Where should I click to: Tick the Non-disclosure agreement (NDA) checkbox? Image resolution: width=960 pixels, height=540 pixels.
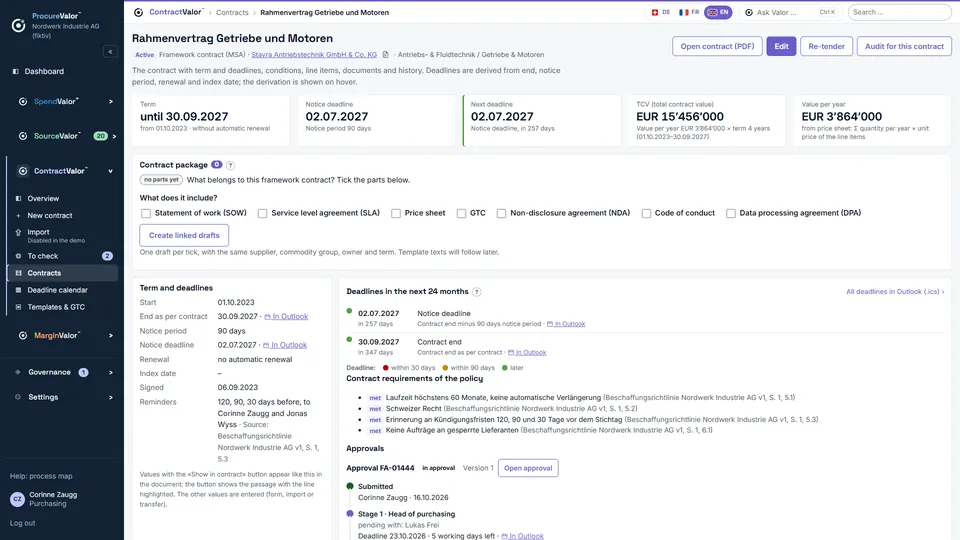point(501,213)
